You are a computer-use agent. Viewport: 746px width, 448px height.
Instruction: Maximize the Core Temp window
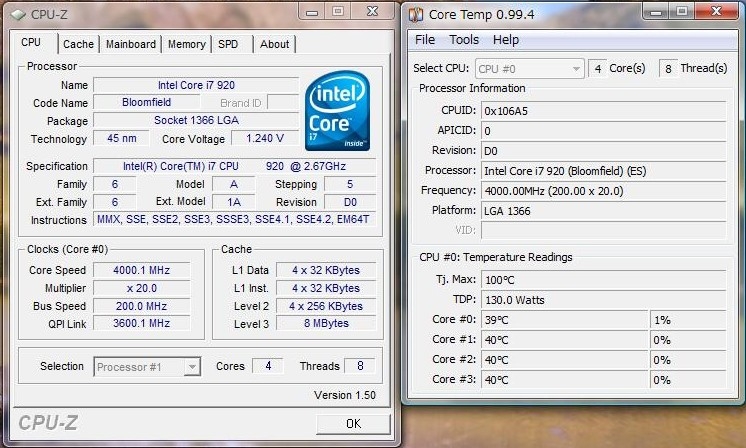click(x=681, y=11)
